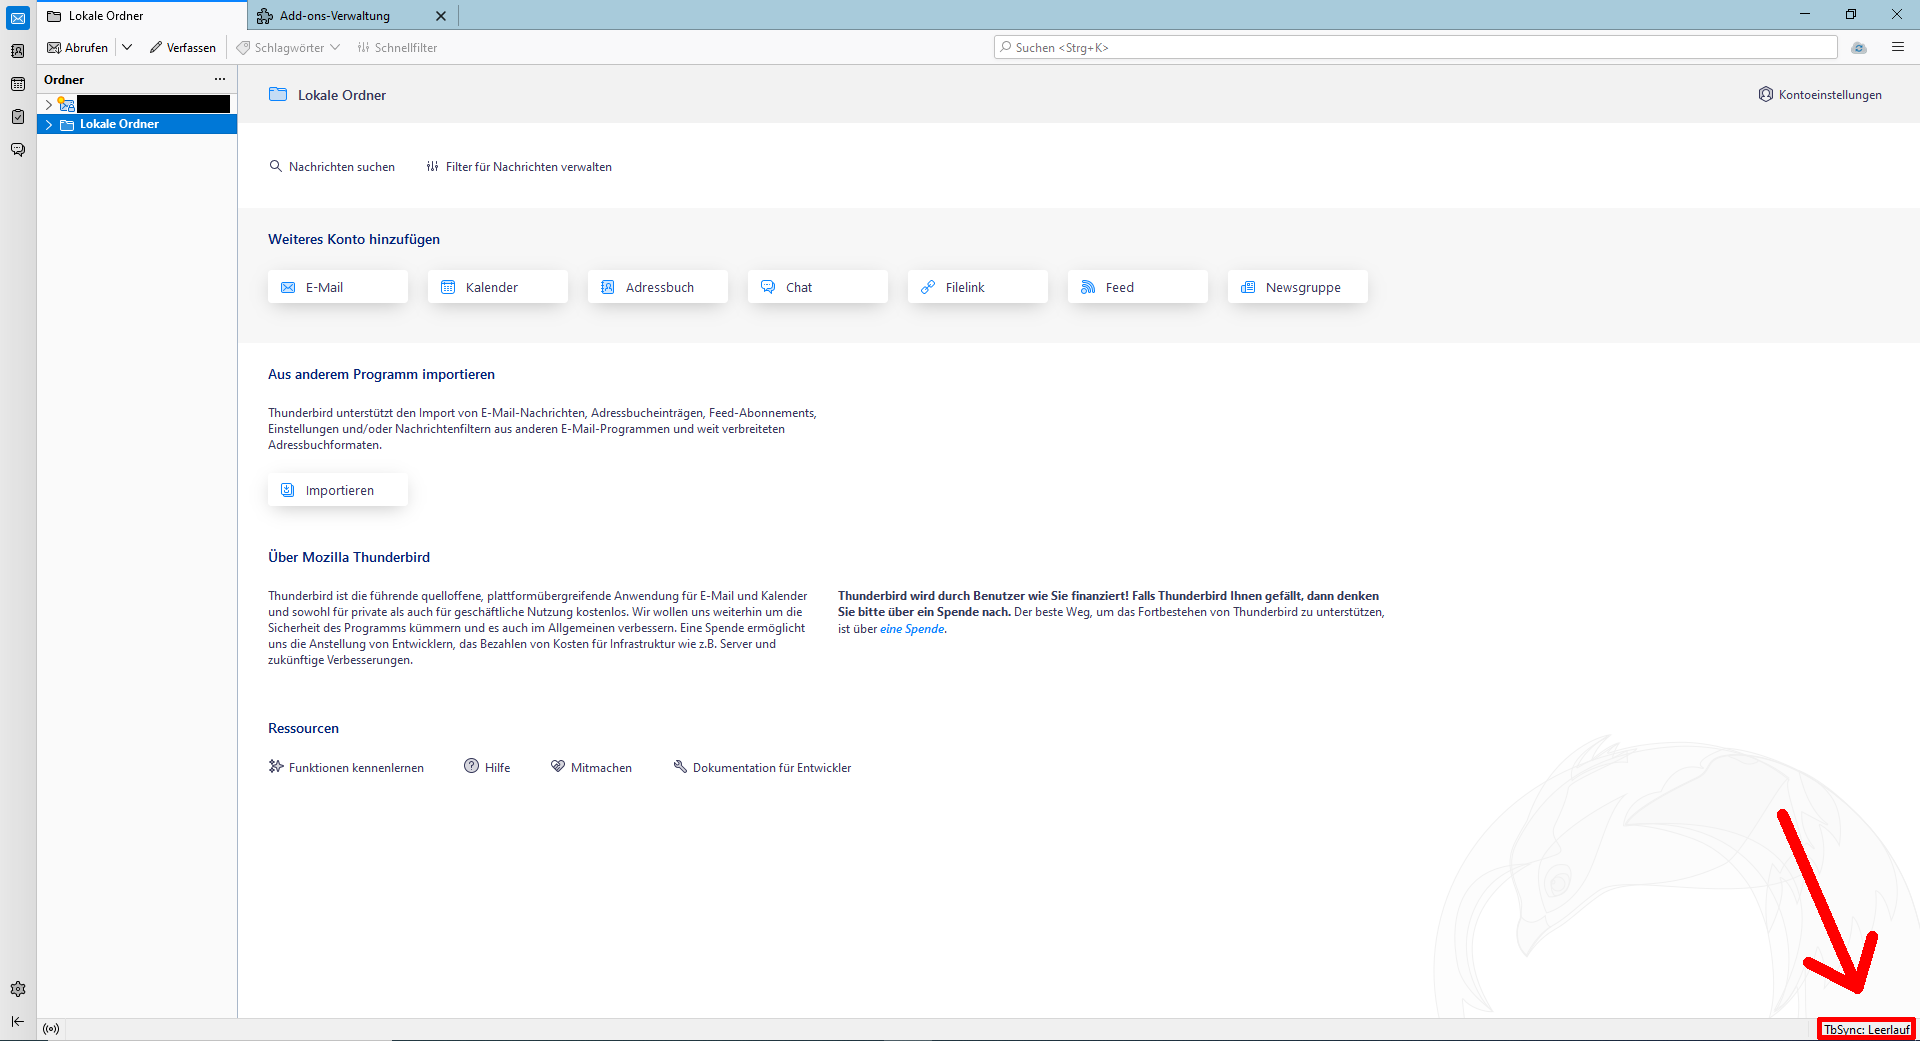Viewport: 1920px width, 1041px height.
Task: Click the broadcast status icon in the status bar
Action: (x=51, y=1028)
